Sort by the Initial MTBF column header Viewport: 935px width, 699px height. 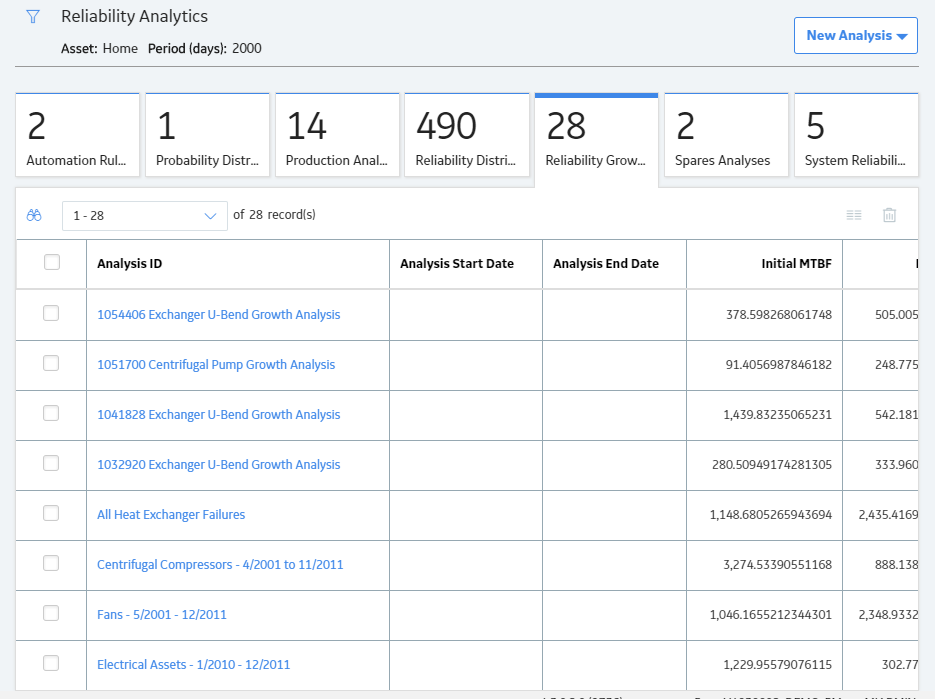(x=796, y=264)
